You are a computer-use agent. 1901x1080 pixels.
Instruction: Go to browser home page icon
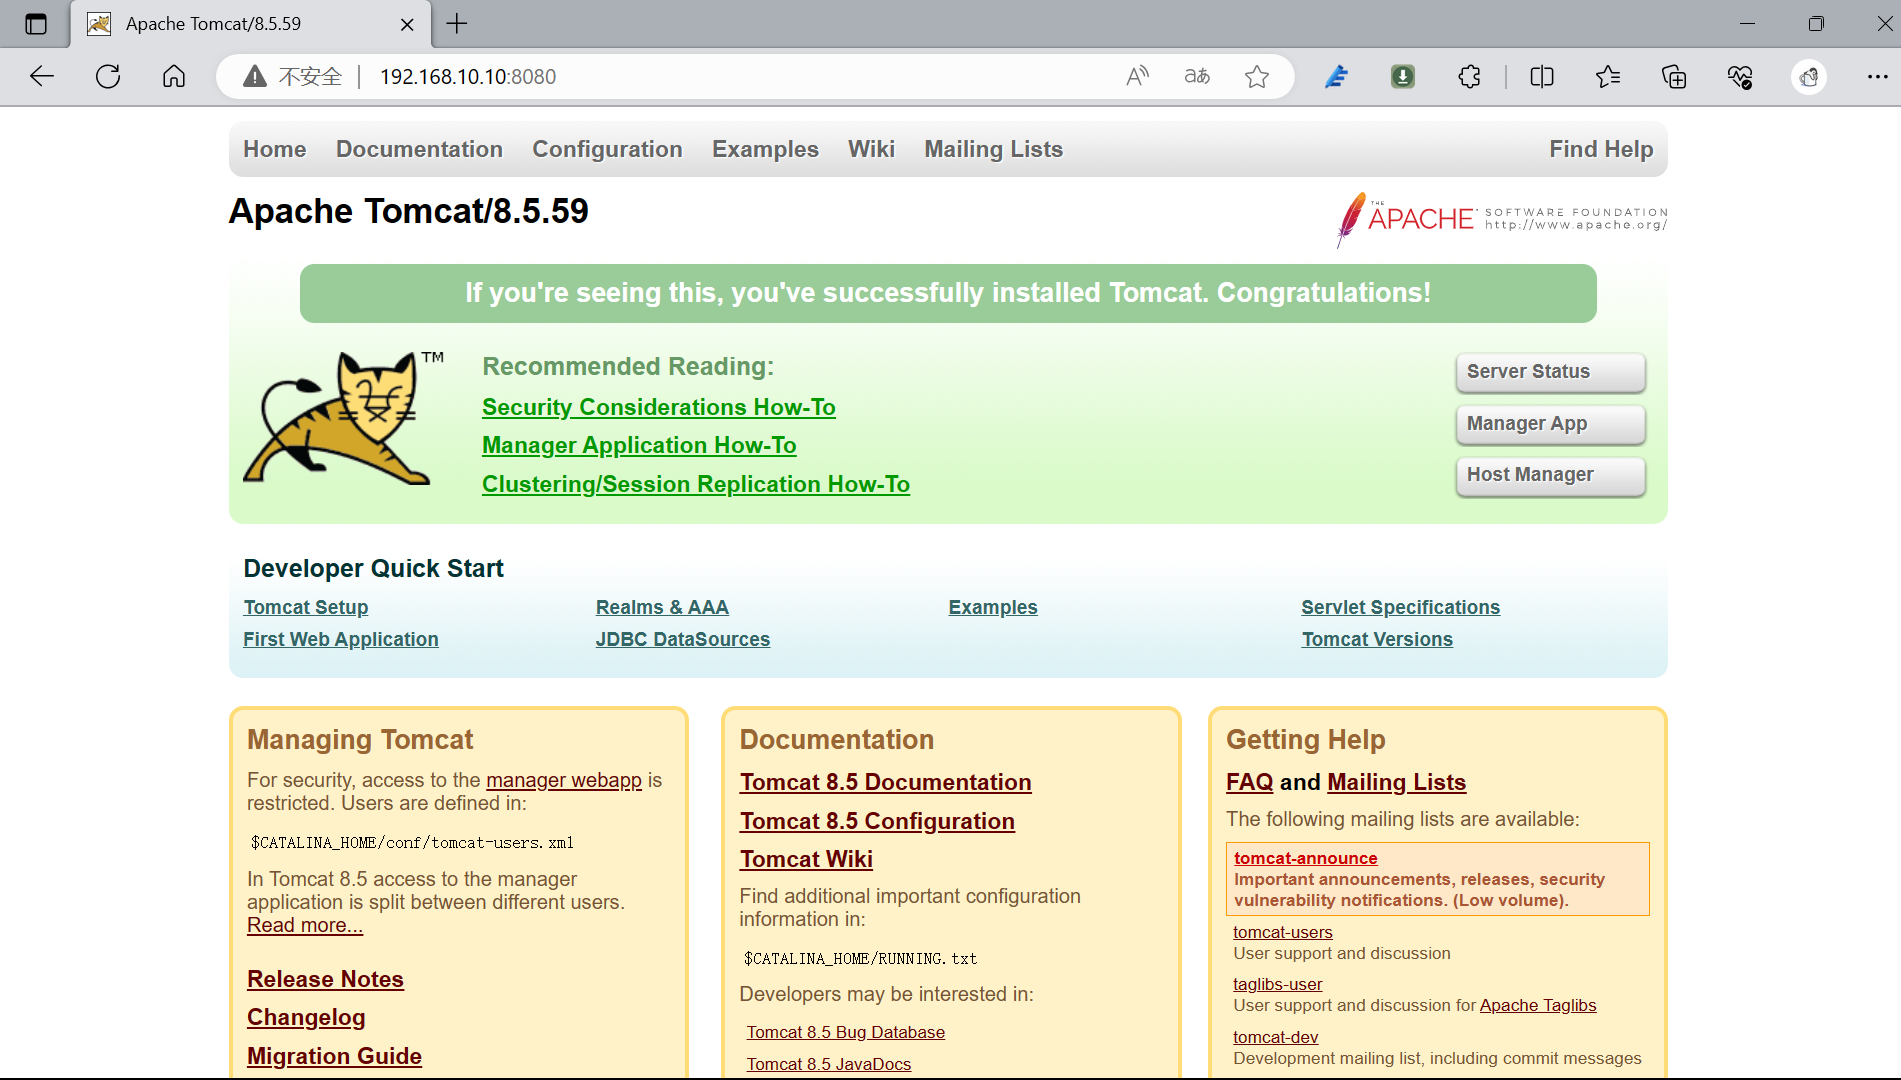174,76
